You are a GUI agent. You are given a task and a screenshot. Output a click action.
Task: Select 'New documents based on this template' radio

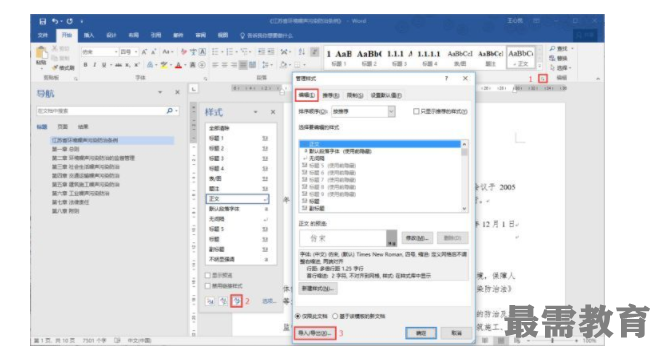pos(335,316)
